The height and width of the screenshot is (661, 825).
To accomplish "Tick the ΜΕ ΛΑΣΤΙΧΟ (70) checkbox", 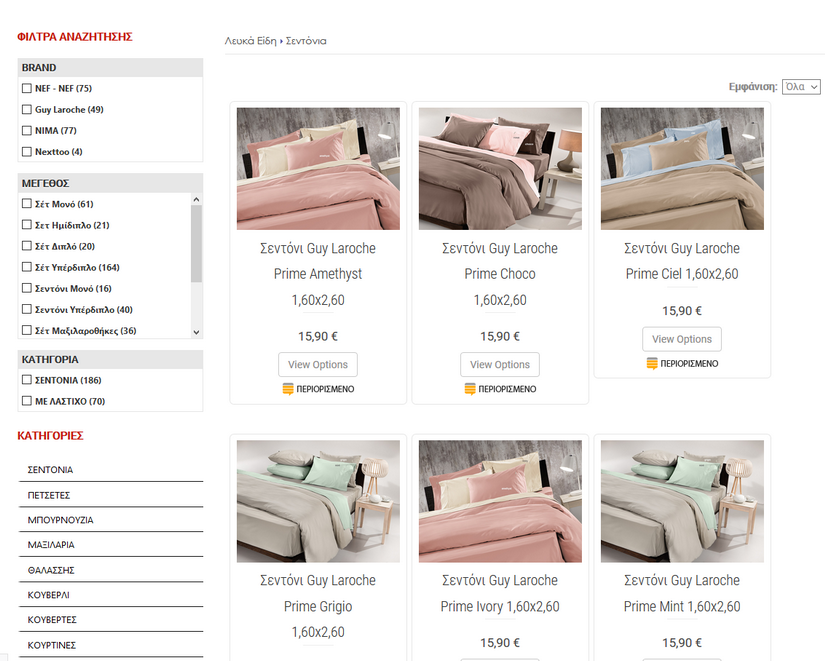I will (x=27, y=401).
